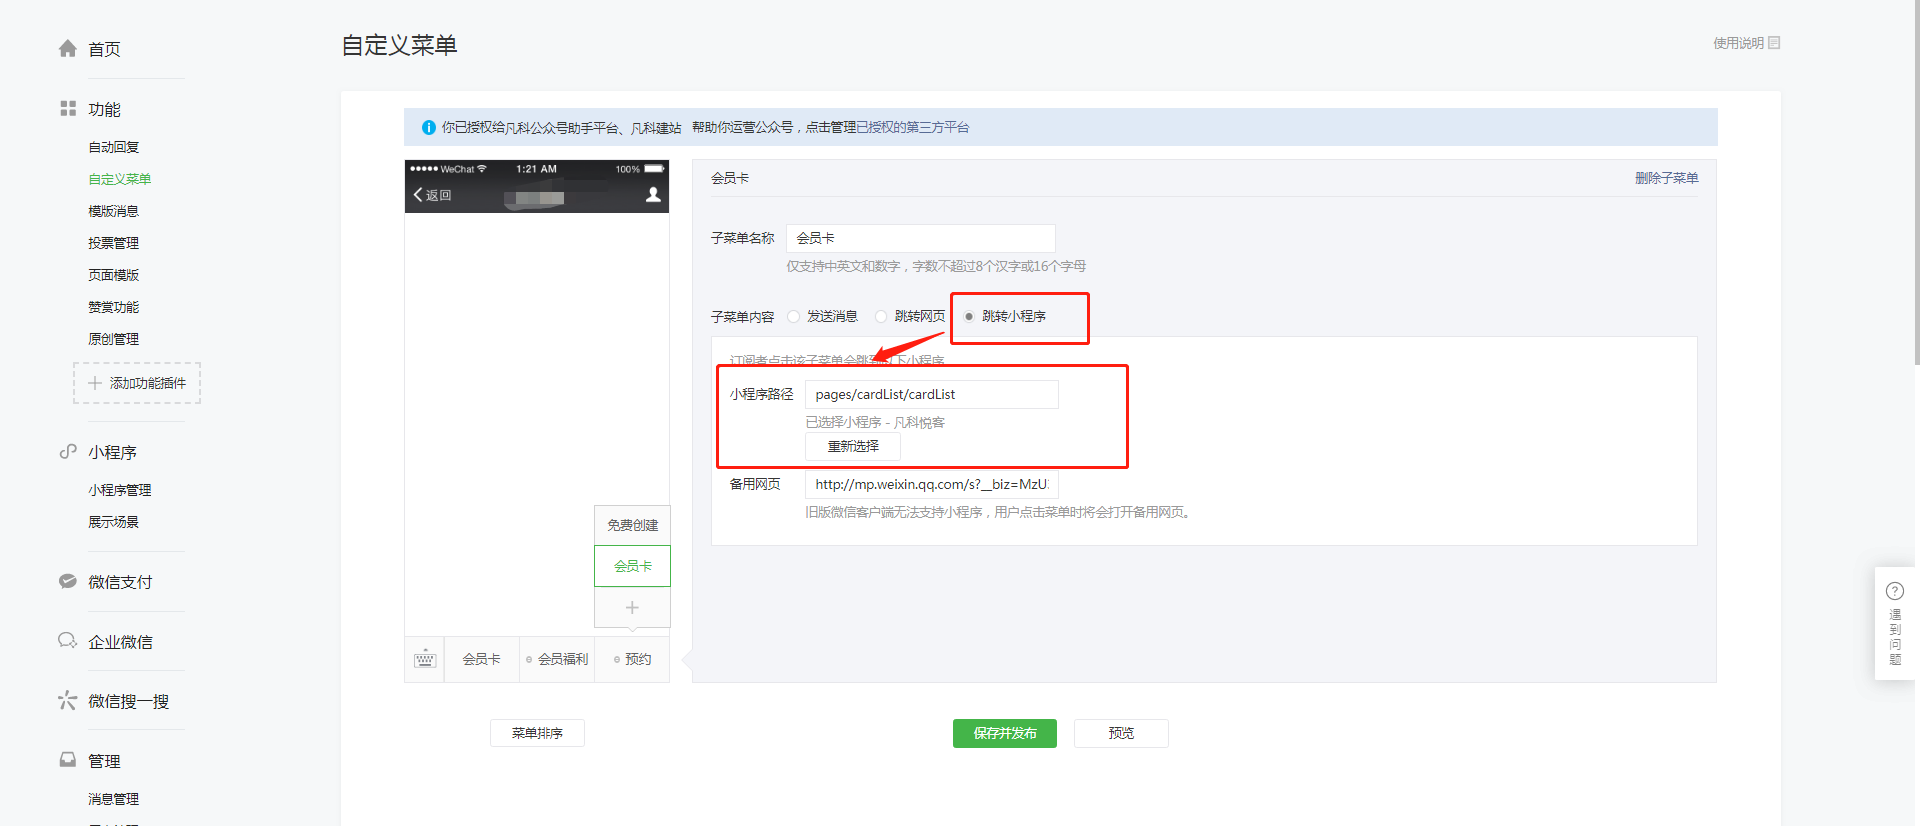Screen dimensions: 1920x826
Task: Select the 会员卡 bottom menu in preview
Action: coord(481,659)
